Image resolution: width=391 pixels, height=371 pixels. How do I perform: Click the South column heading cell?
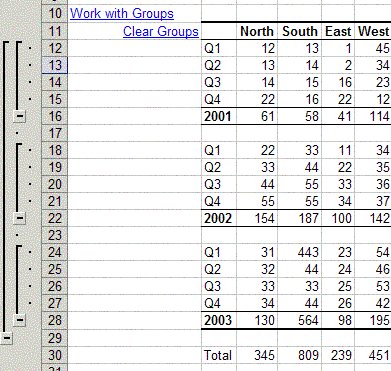pyautogui.click(x=299, y=31)
